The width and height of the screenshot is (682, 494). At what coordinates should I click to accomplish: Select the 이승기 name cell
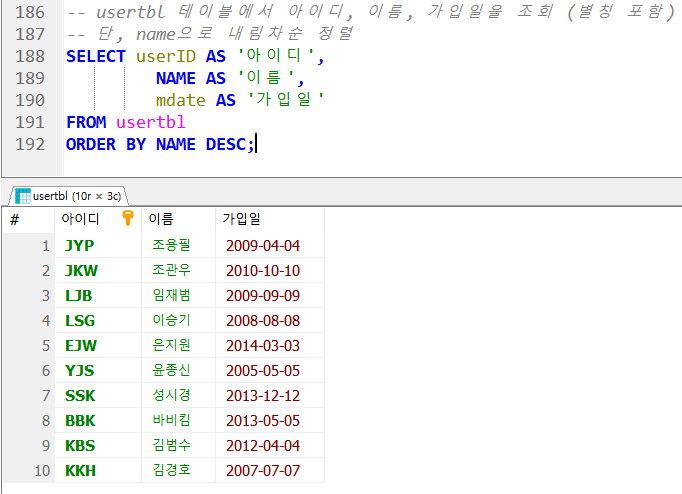tap(178, 320)
